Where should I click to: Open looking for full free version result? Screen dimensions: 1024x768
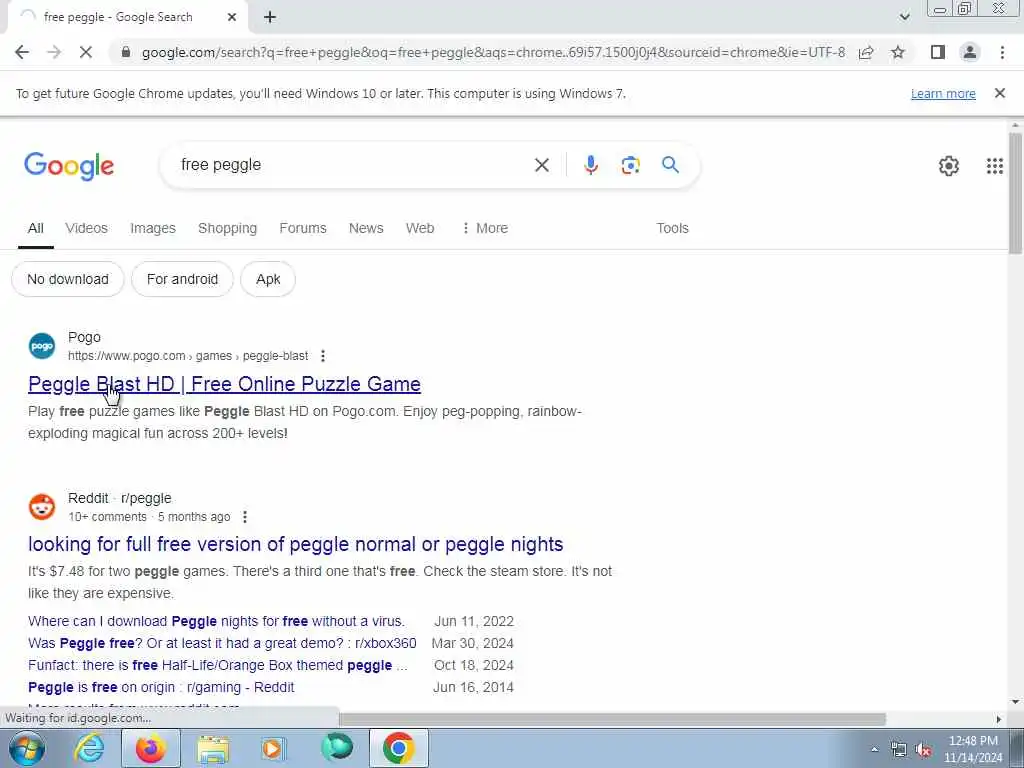pyautogui.click(x=295, y=544)
